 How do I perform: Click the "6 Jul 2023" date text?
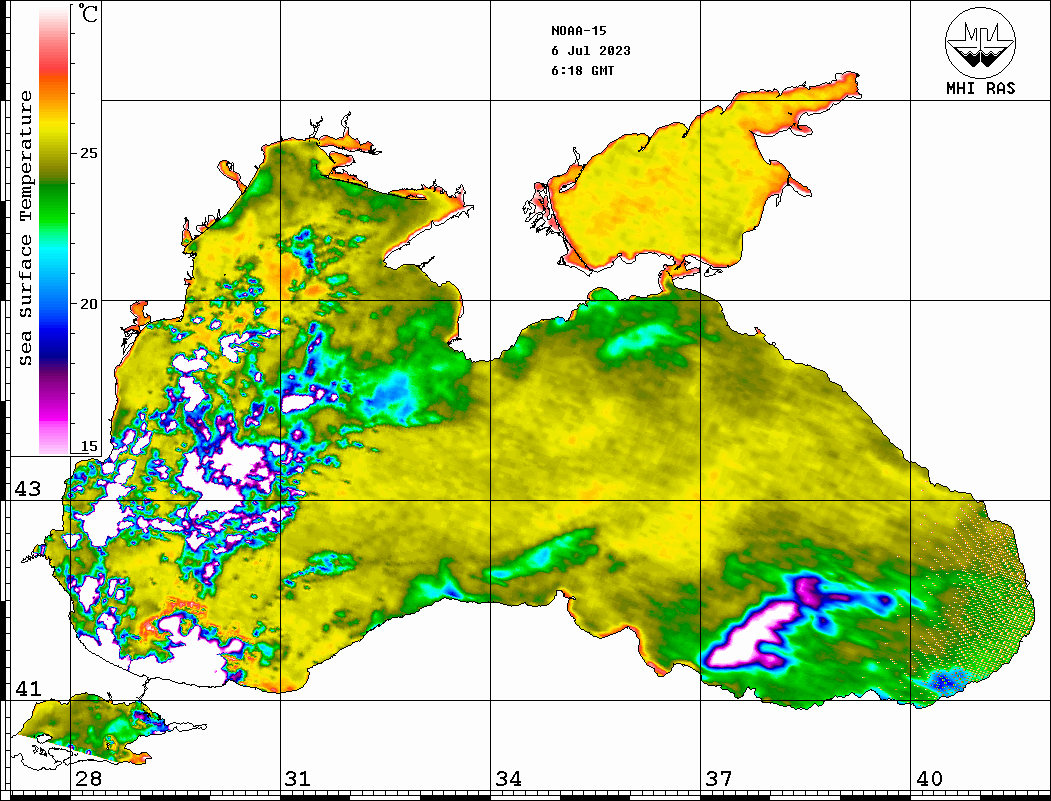[x=591, y=51]
